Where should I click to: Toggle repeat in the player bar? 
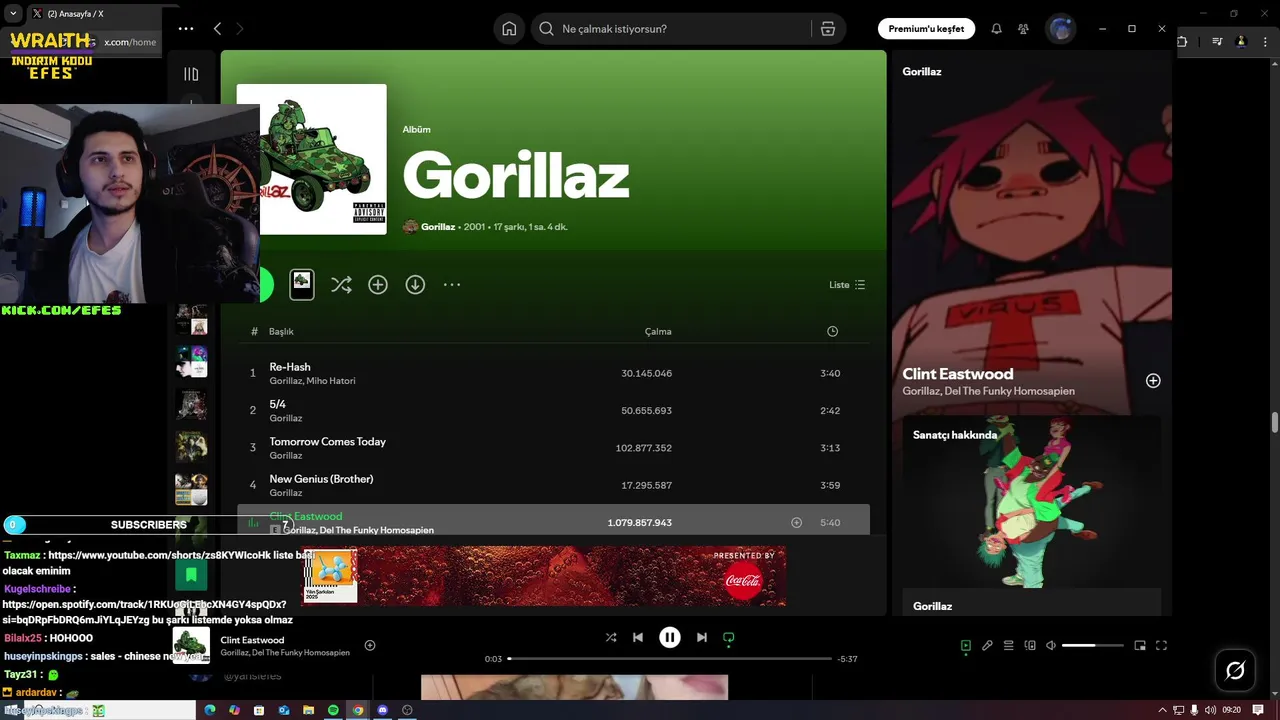[x=729, y=637]
